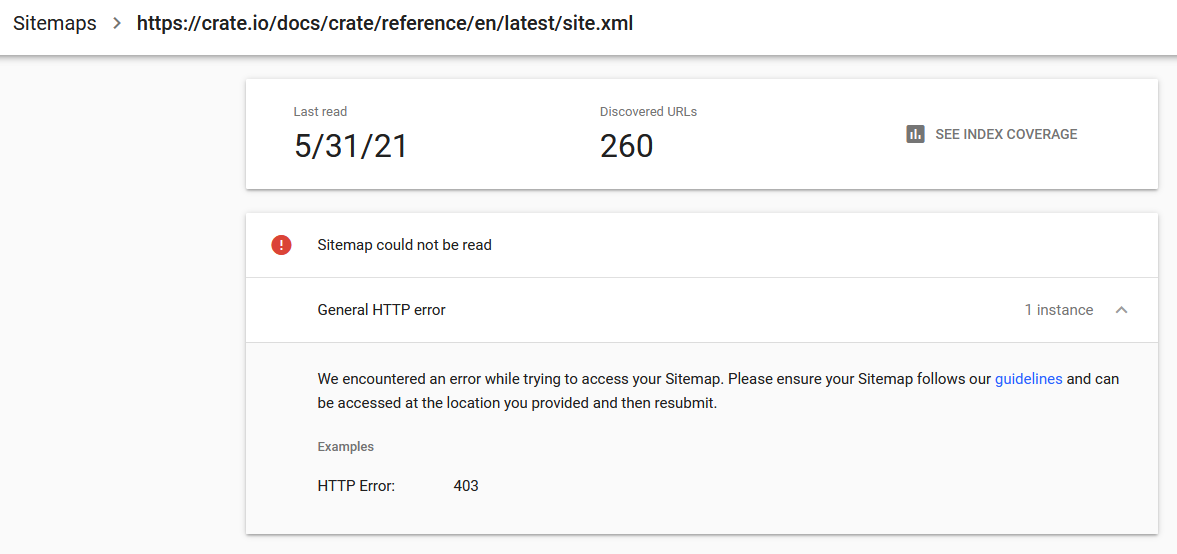Click the Sitemap could not be read heading
The height and width of the screenshot is (554, 1177).
[x=405, y=245]
